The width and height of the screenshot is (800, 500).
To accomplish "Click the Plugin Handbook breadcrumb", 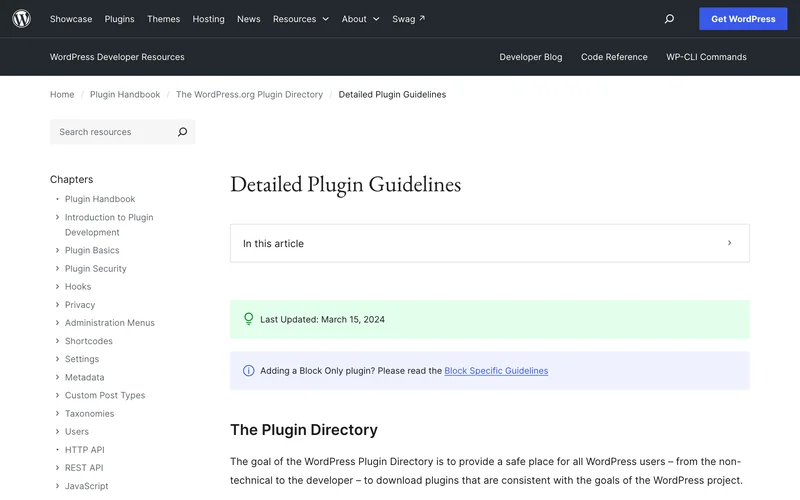I will point(125,94).
